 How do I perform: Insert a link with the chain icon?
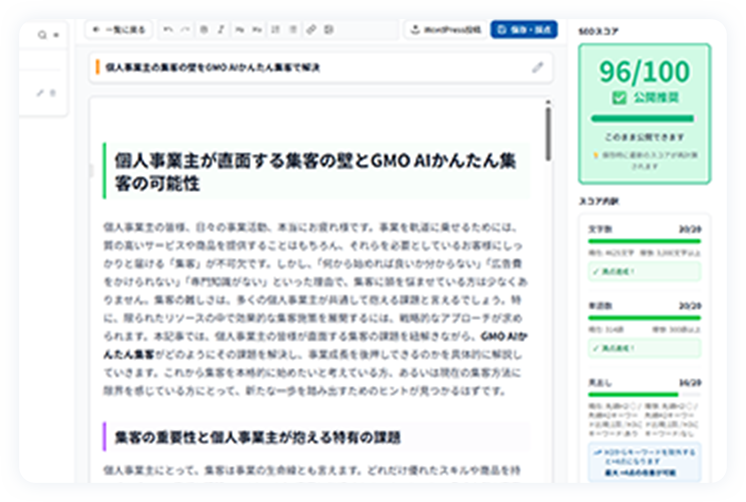coord(311,30)
